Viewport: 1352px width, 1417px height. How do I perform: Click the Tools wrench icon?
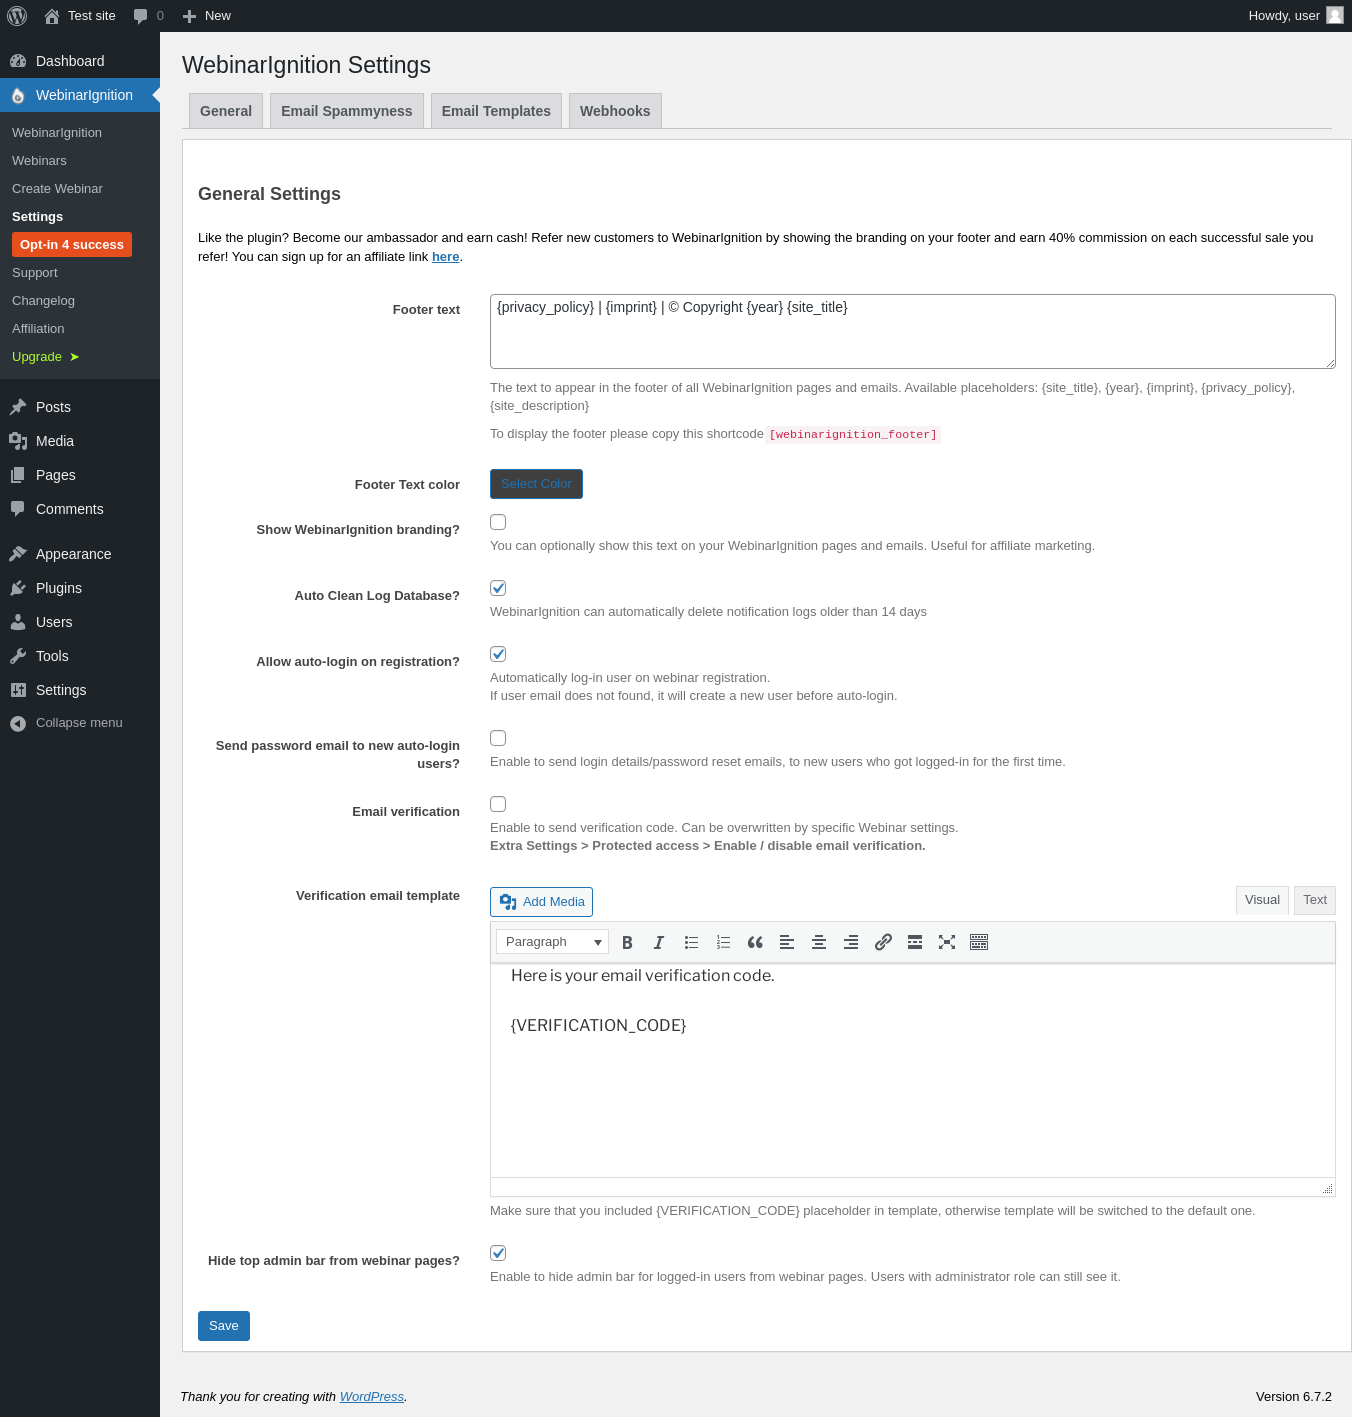click(18, 656)
